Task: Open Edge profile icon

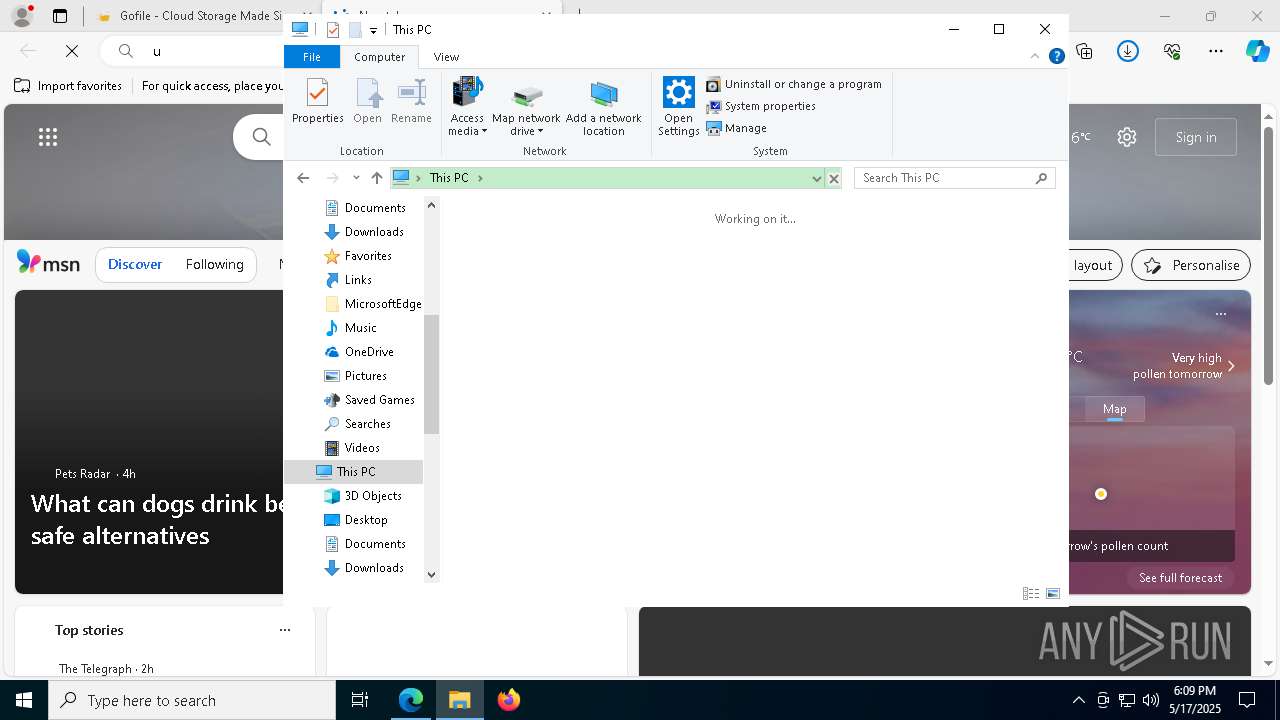Action: click(21, 16)
